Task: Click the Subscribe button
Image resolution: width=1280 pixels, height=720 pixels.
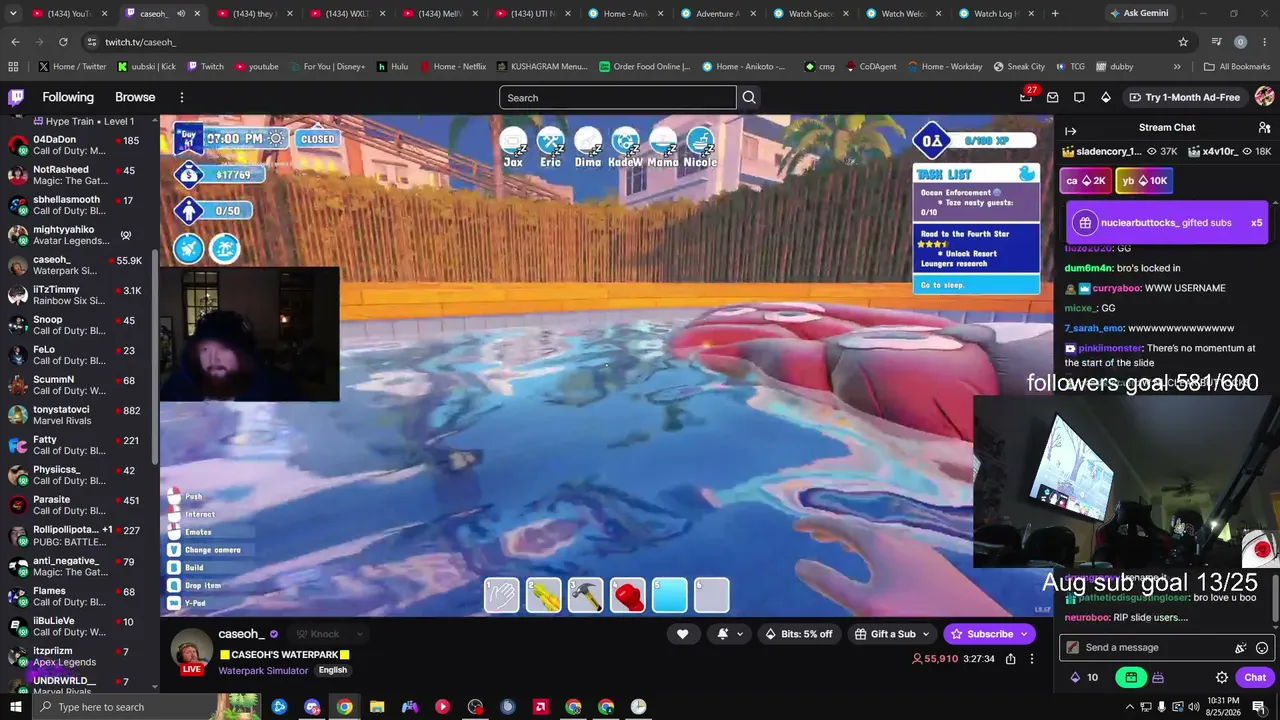Action: [x=989, y=634]
